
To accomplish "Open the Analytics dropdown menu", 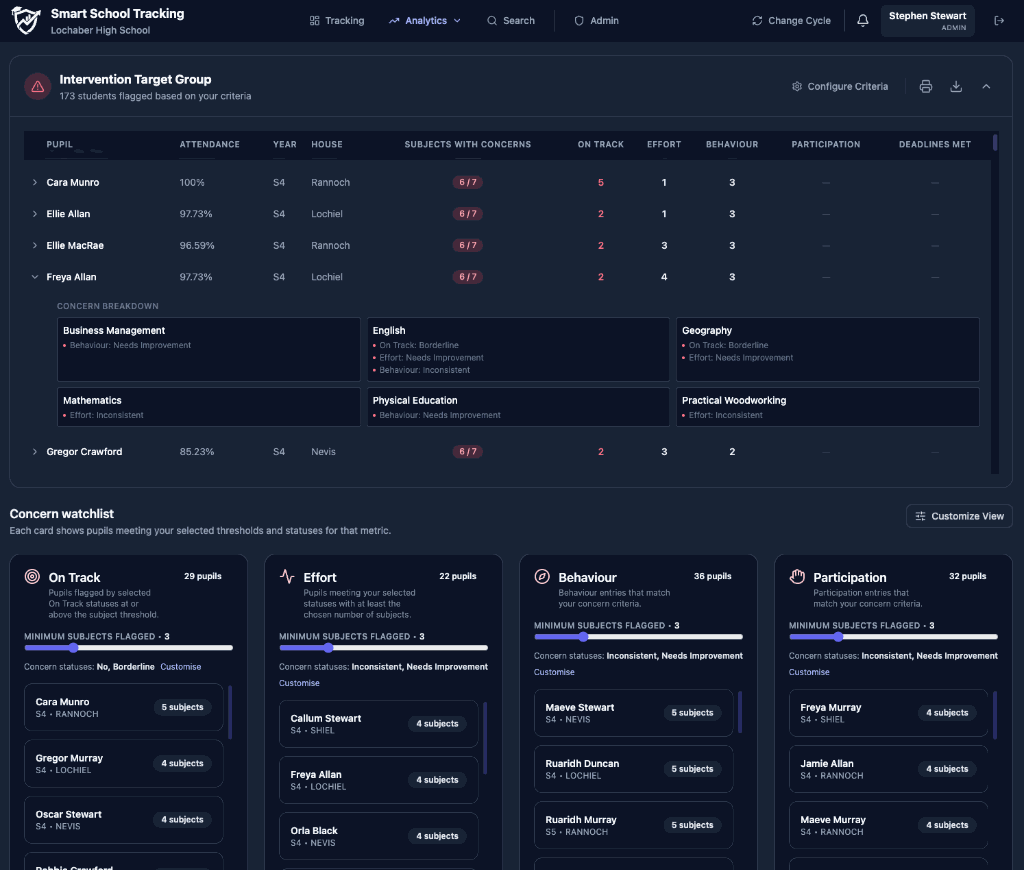I will click(425, 21).
